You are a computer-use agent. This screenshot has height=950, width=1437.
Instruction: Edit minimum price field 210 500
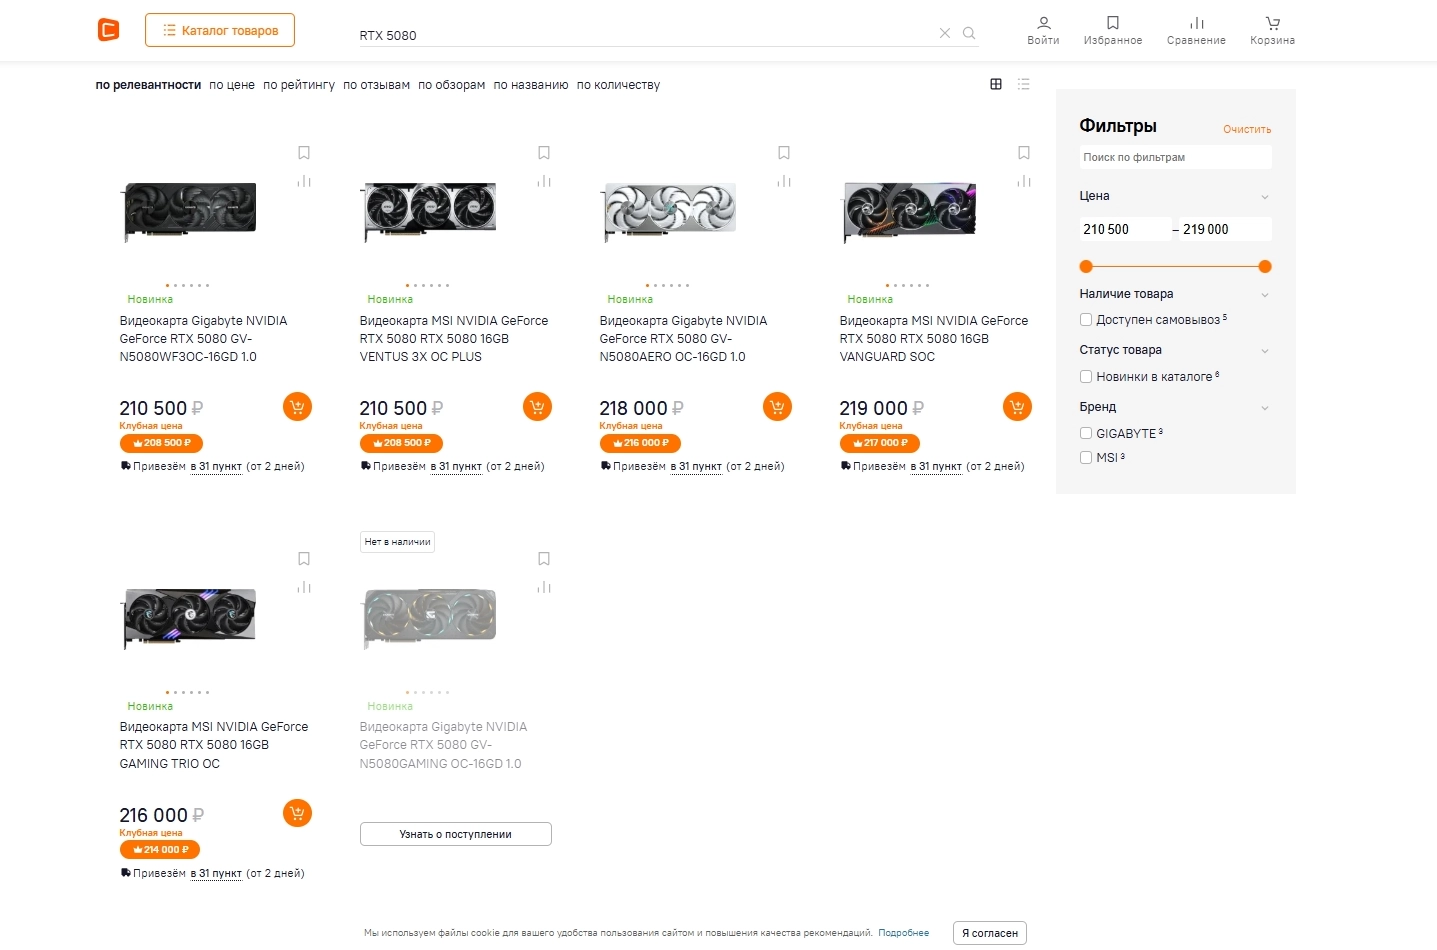pos(1125,229)
